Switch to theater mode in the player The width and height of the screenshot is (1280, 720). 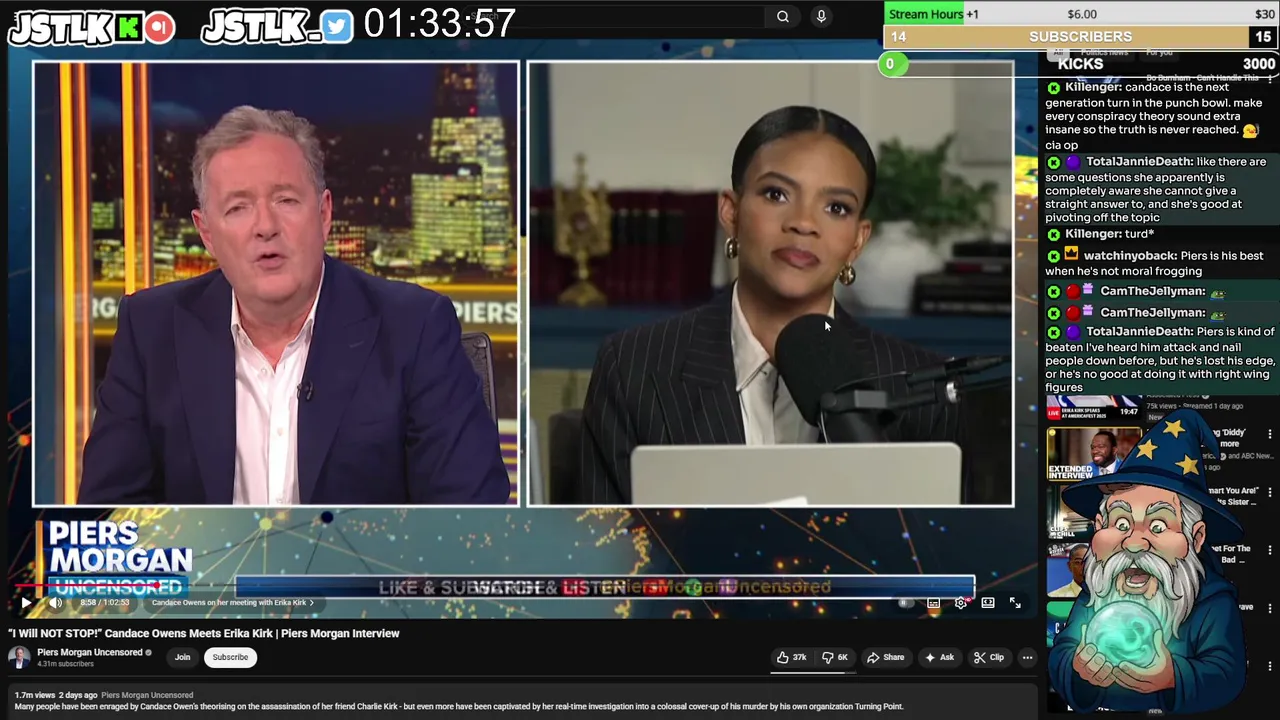(x=988, y=603)
